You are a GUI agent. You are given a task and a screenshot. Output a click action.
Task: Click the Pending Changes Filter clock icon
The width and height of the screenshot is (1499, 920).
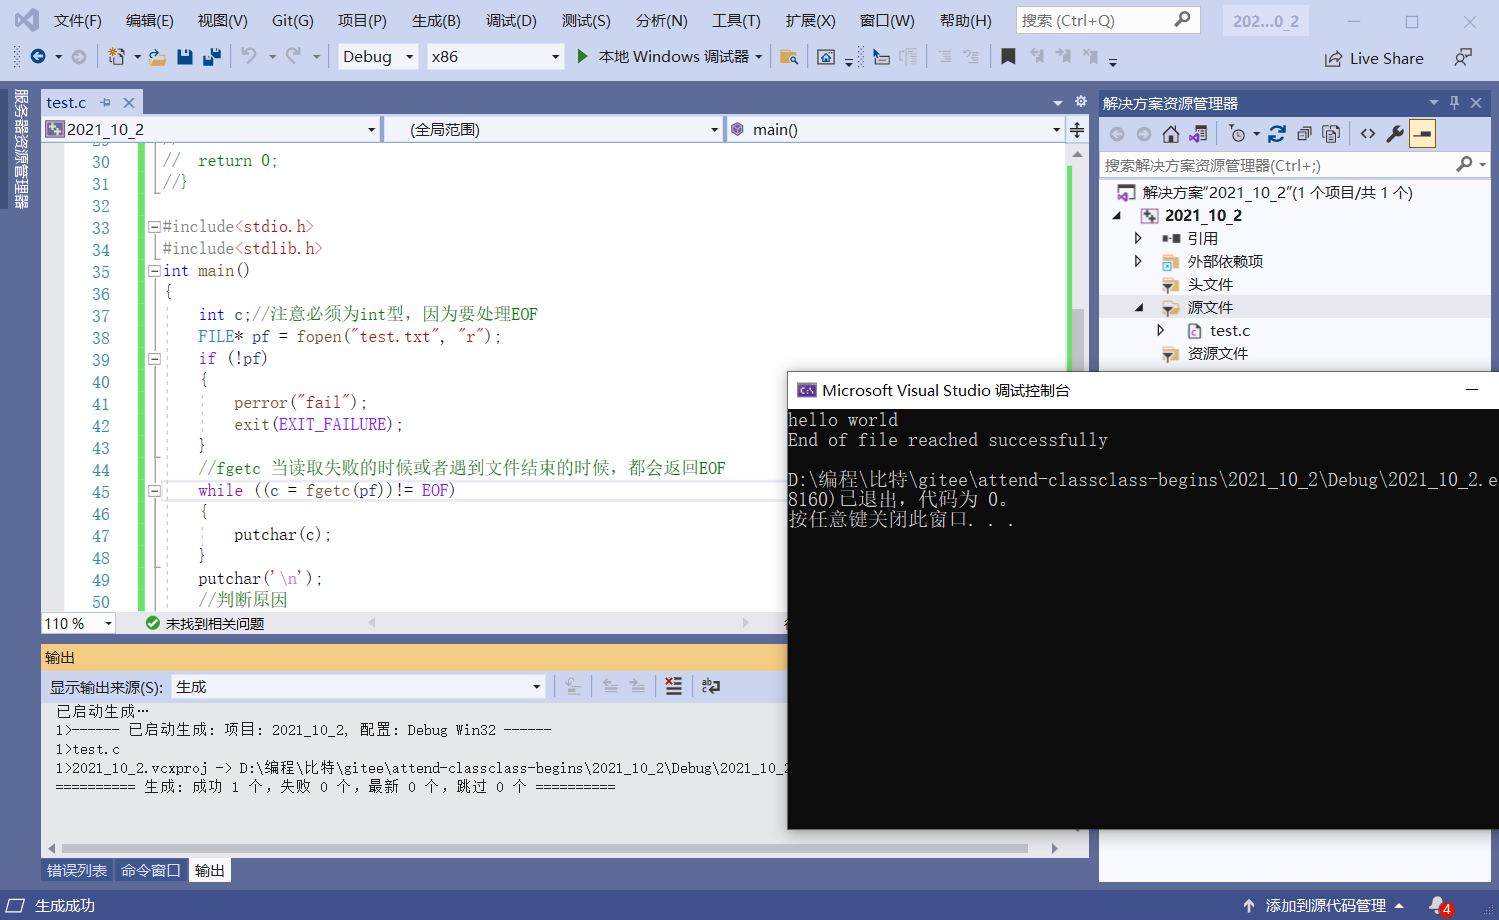click(x=1237, y=134)
